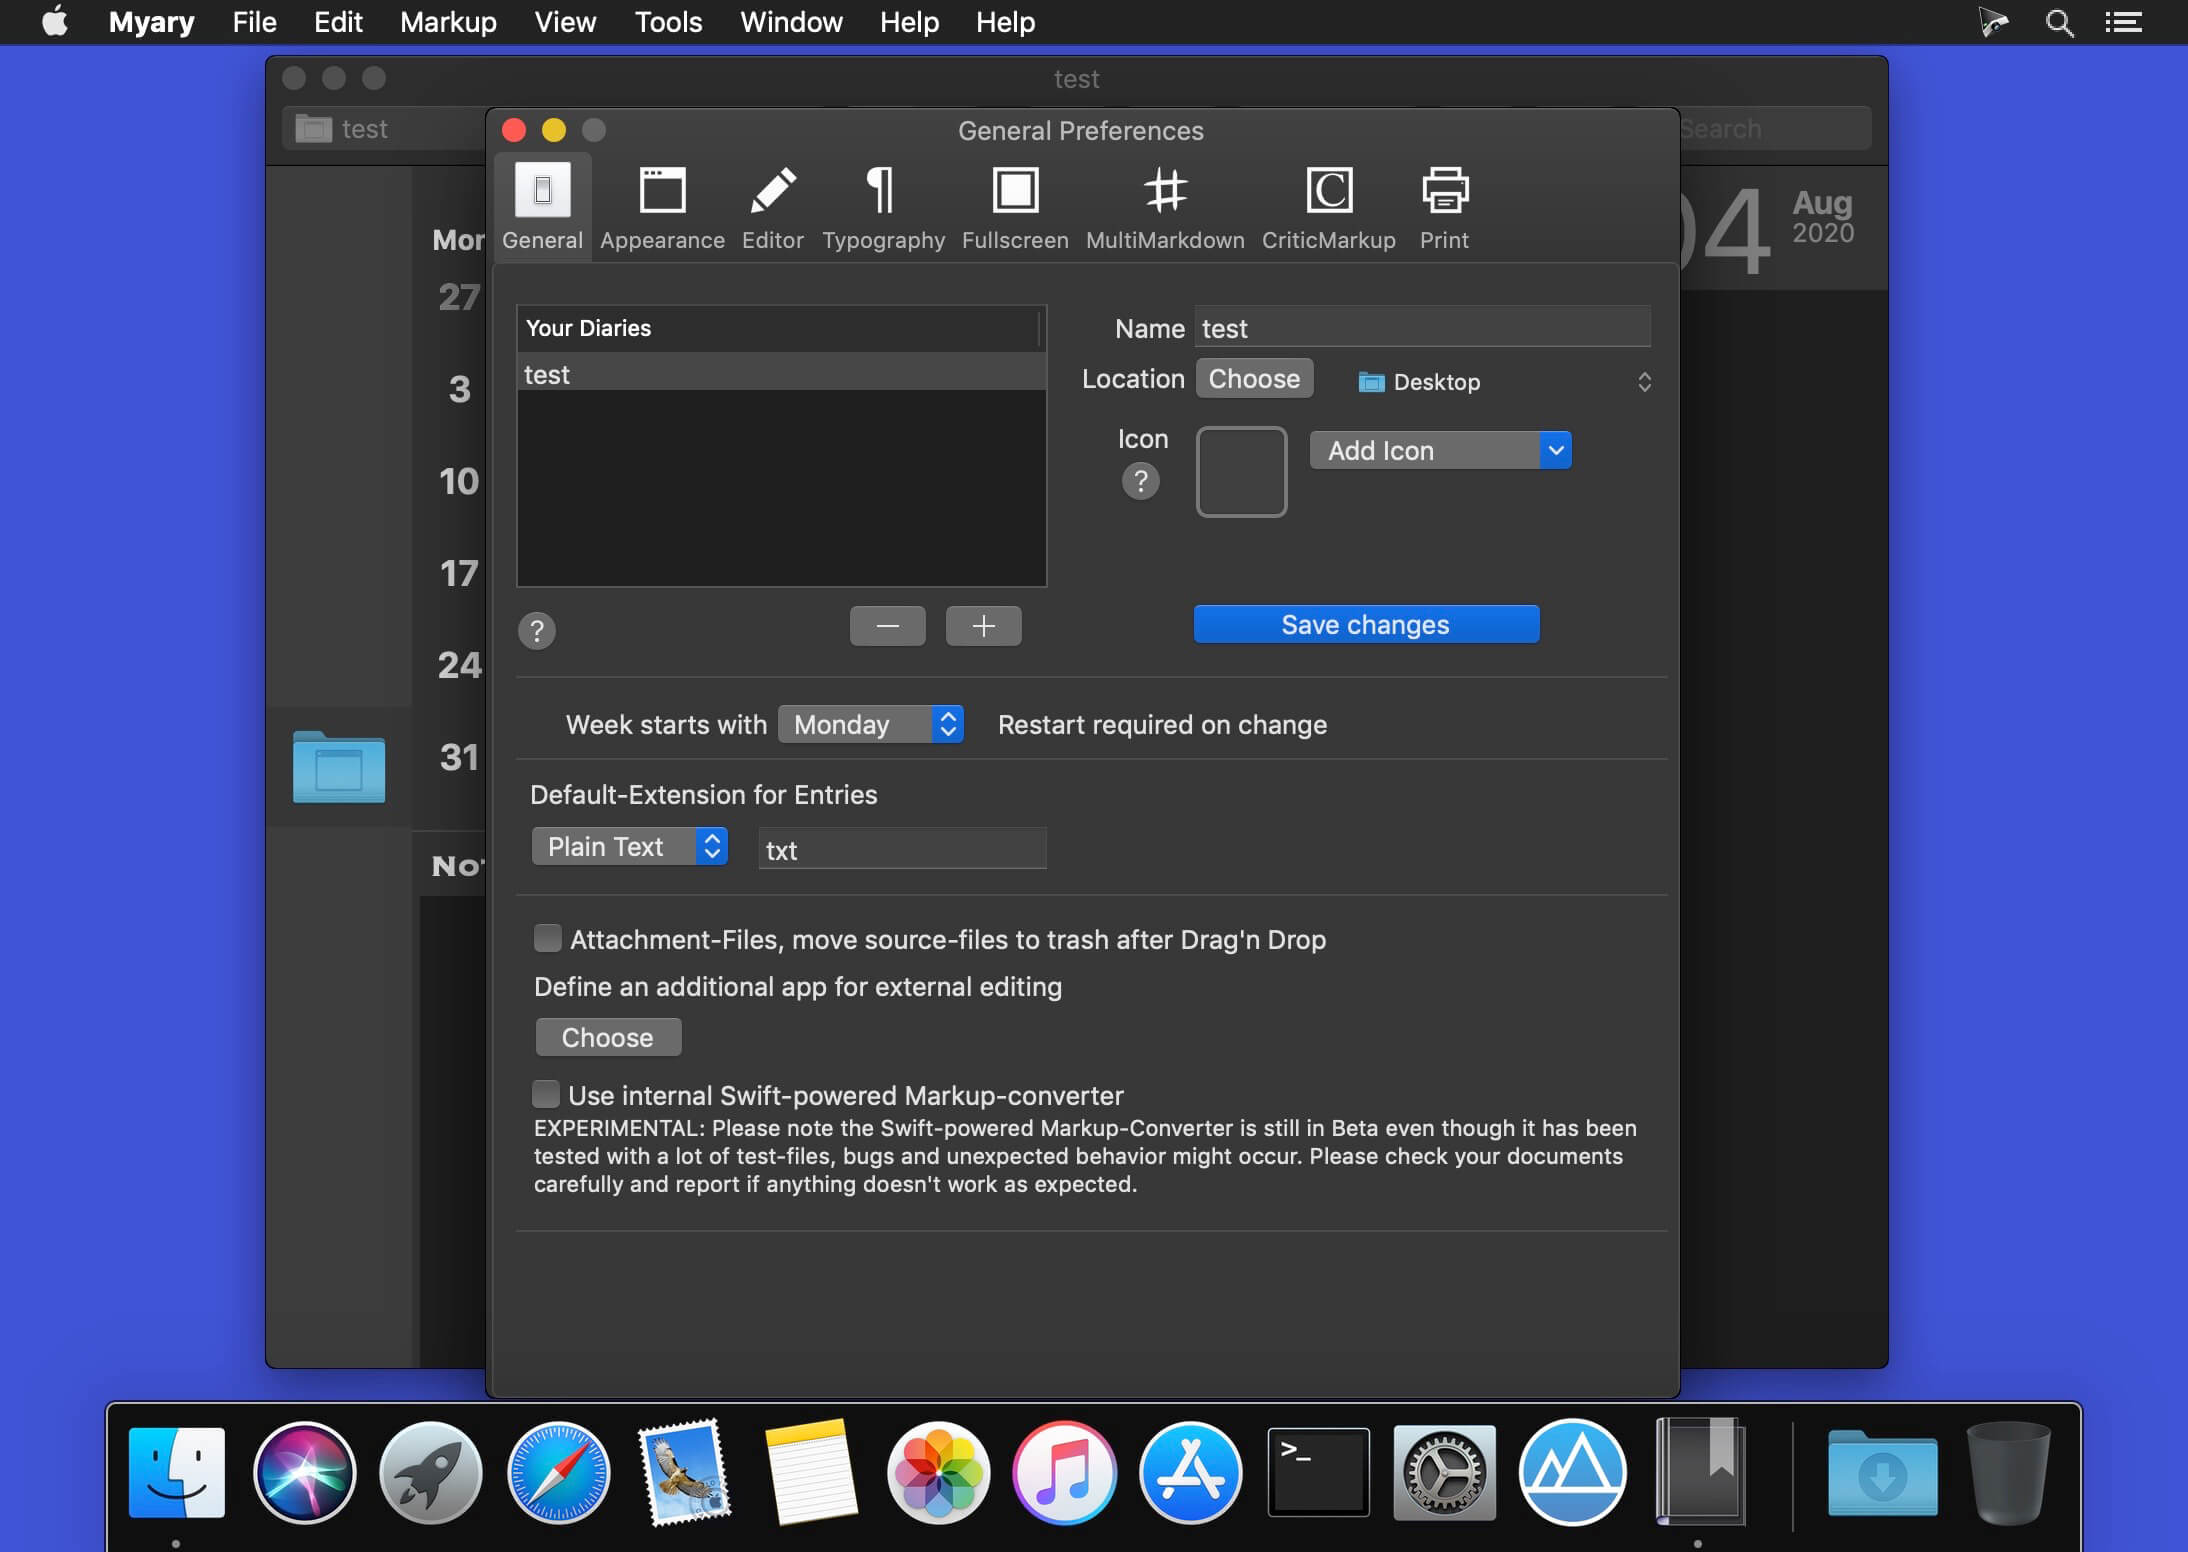Screen dimensions: 2188x1552
Task: Launch Siri from the Dock
Action: (304, 1473)
